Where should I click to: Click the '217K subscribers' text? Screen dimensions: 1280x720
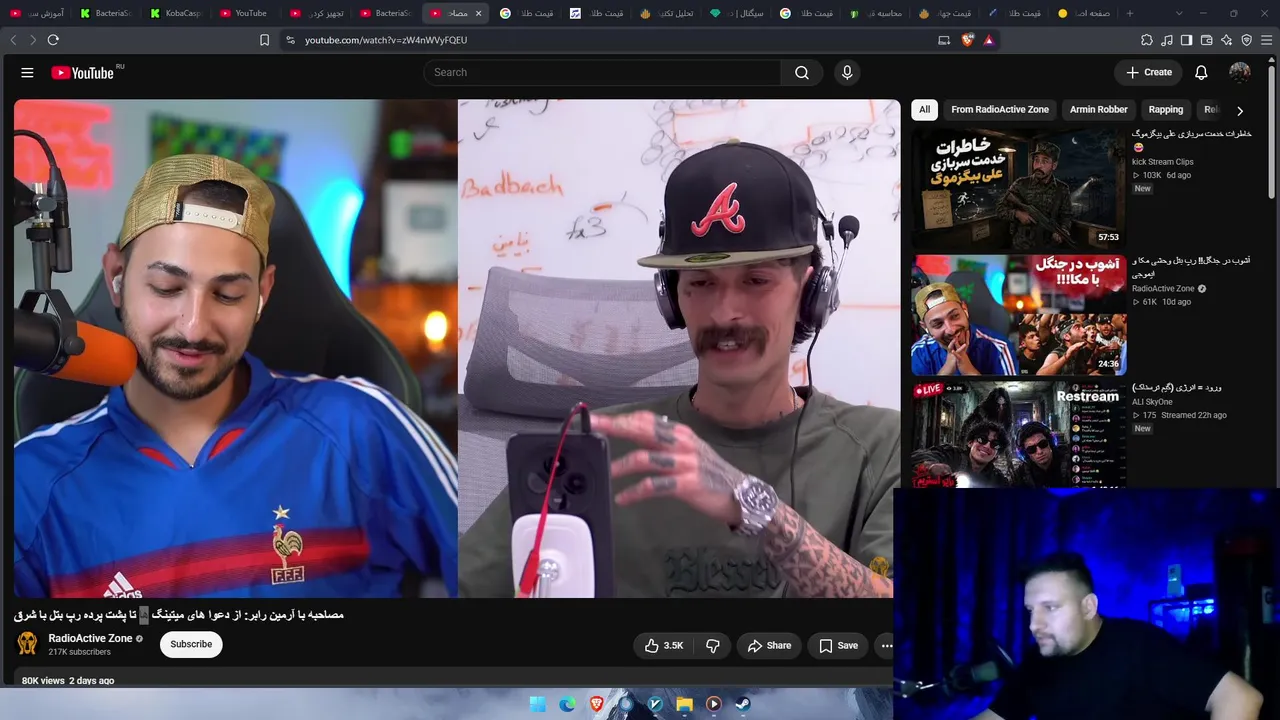coord(79,652)
